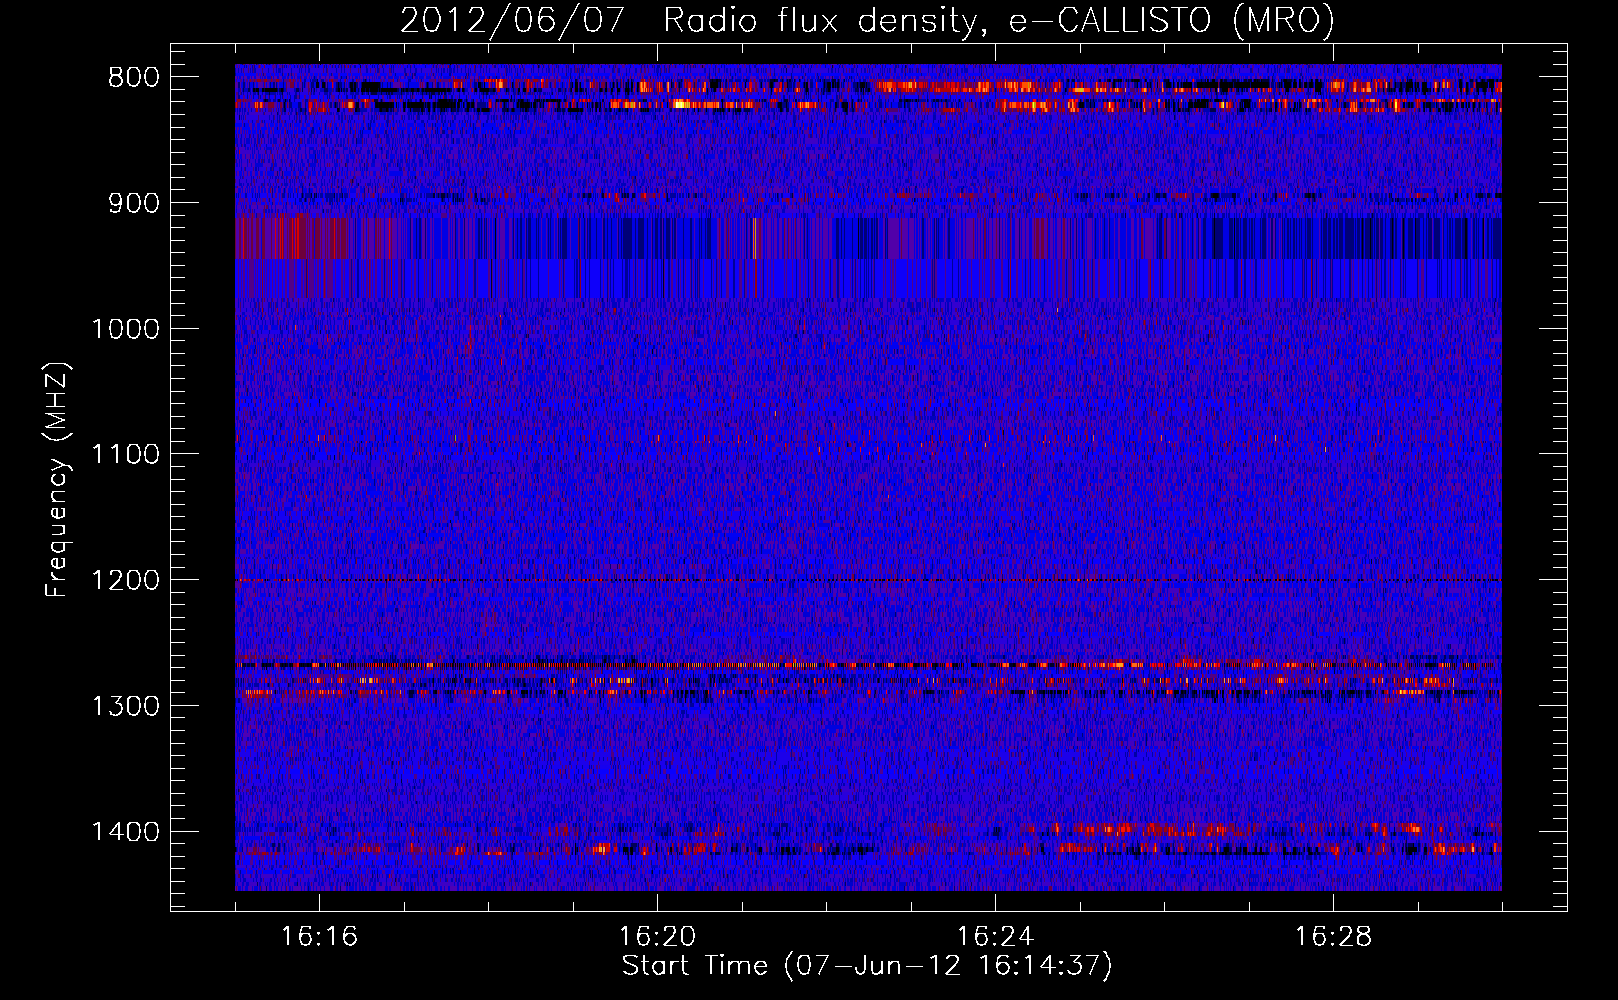Click the 16:28 time tick label
Screen dimensions: 1618x1000
click(1333, 937)
